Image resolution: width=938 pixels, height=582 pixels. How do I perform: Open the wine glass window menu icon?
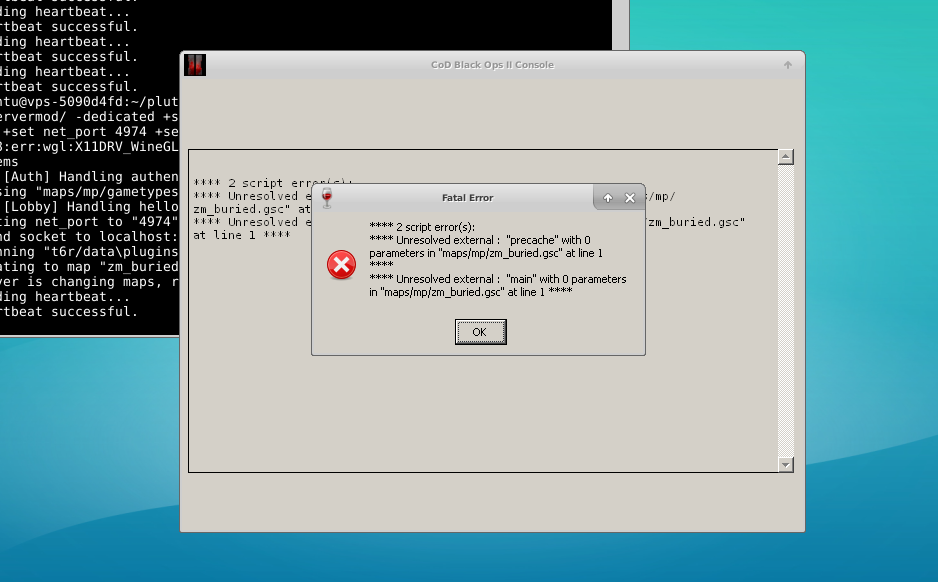pos(326,198)
